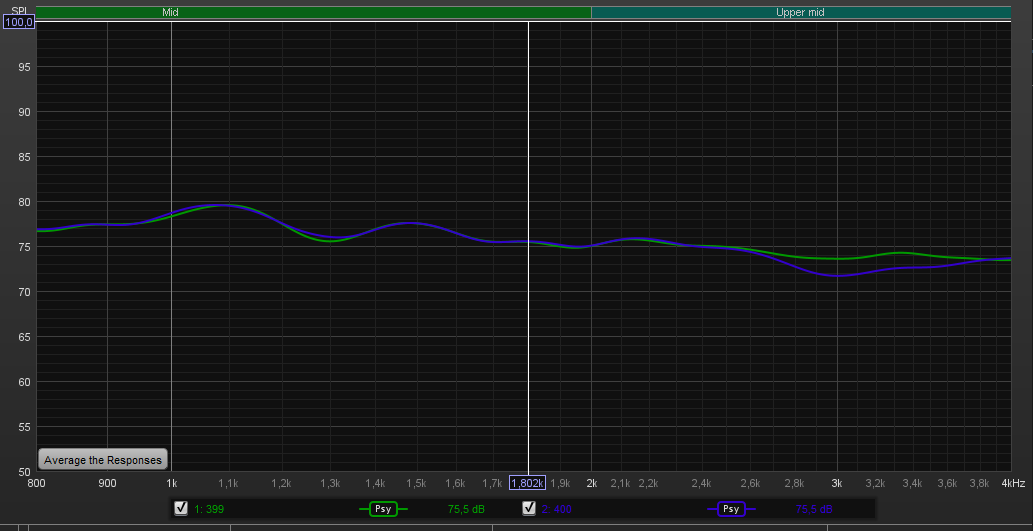
Task: Click the 800 frequency axis label
Action: 36,484
